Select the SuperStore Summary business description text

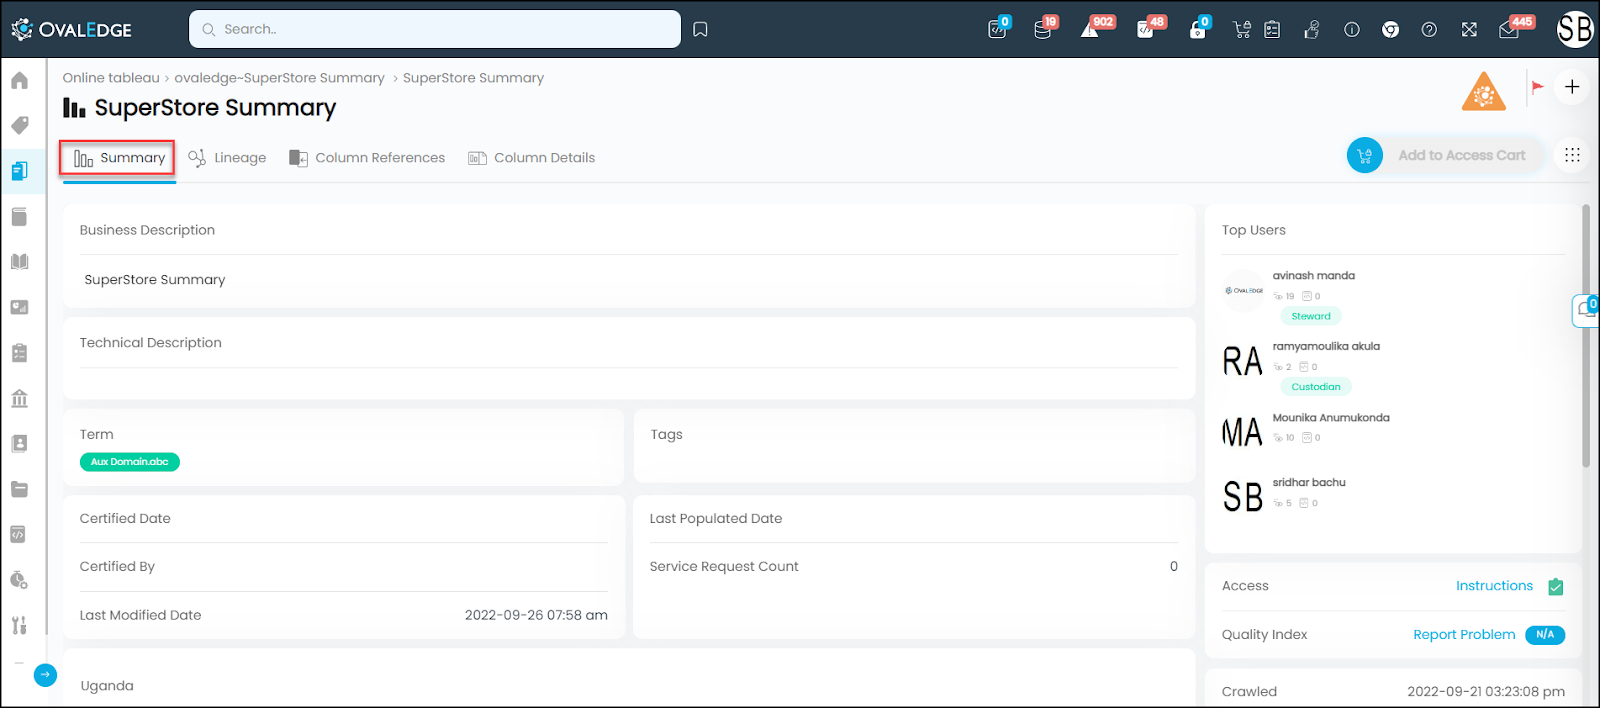tap(155, 280)
